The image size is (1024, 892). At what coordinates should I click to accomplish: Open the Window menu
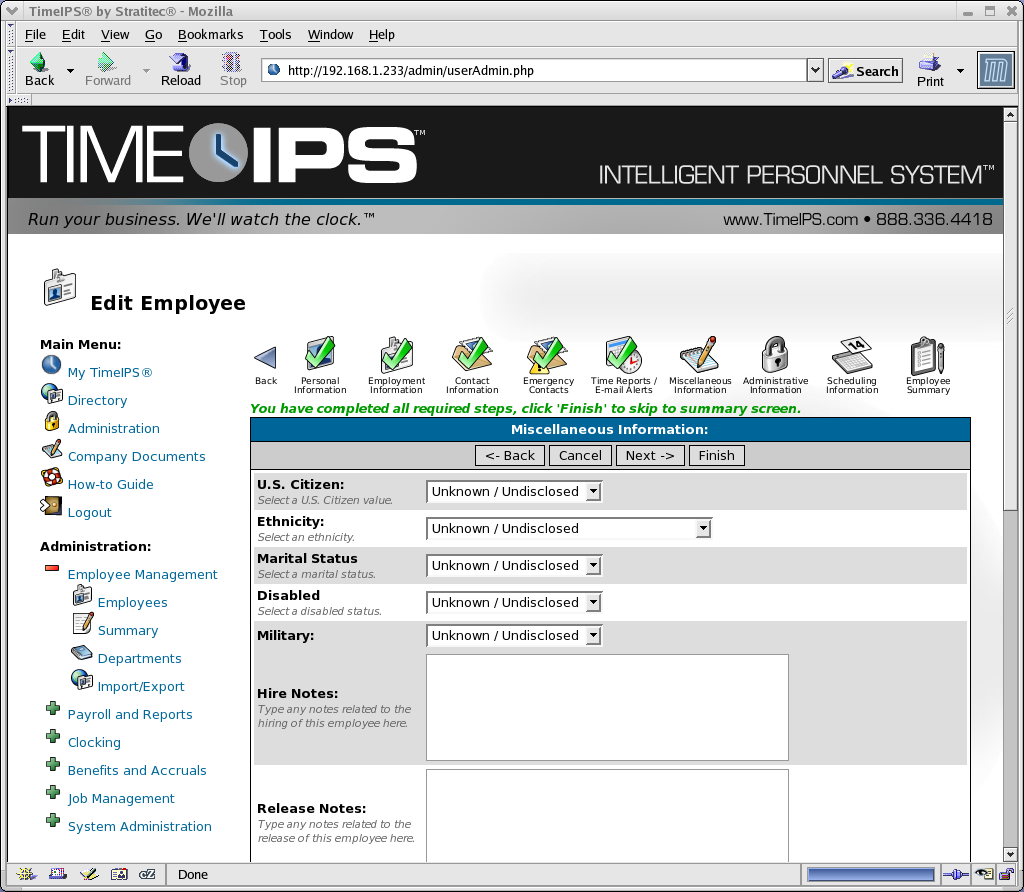click(x=330, y=35)
